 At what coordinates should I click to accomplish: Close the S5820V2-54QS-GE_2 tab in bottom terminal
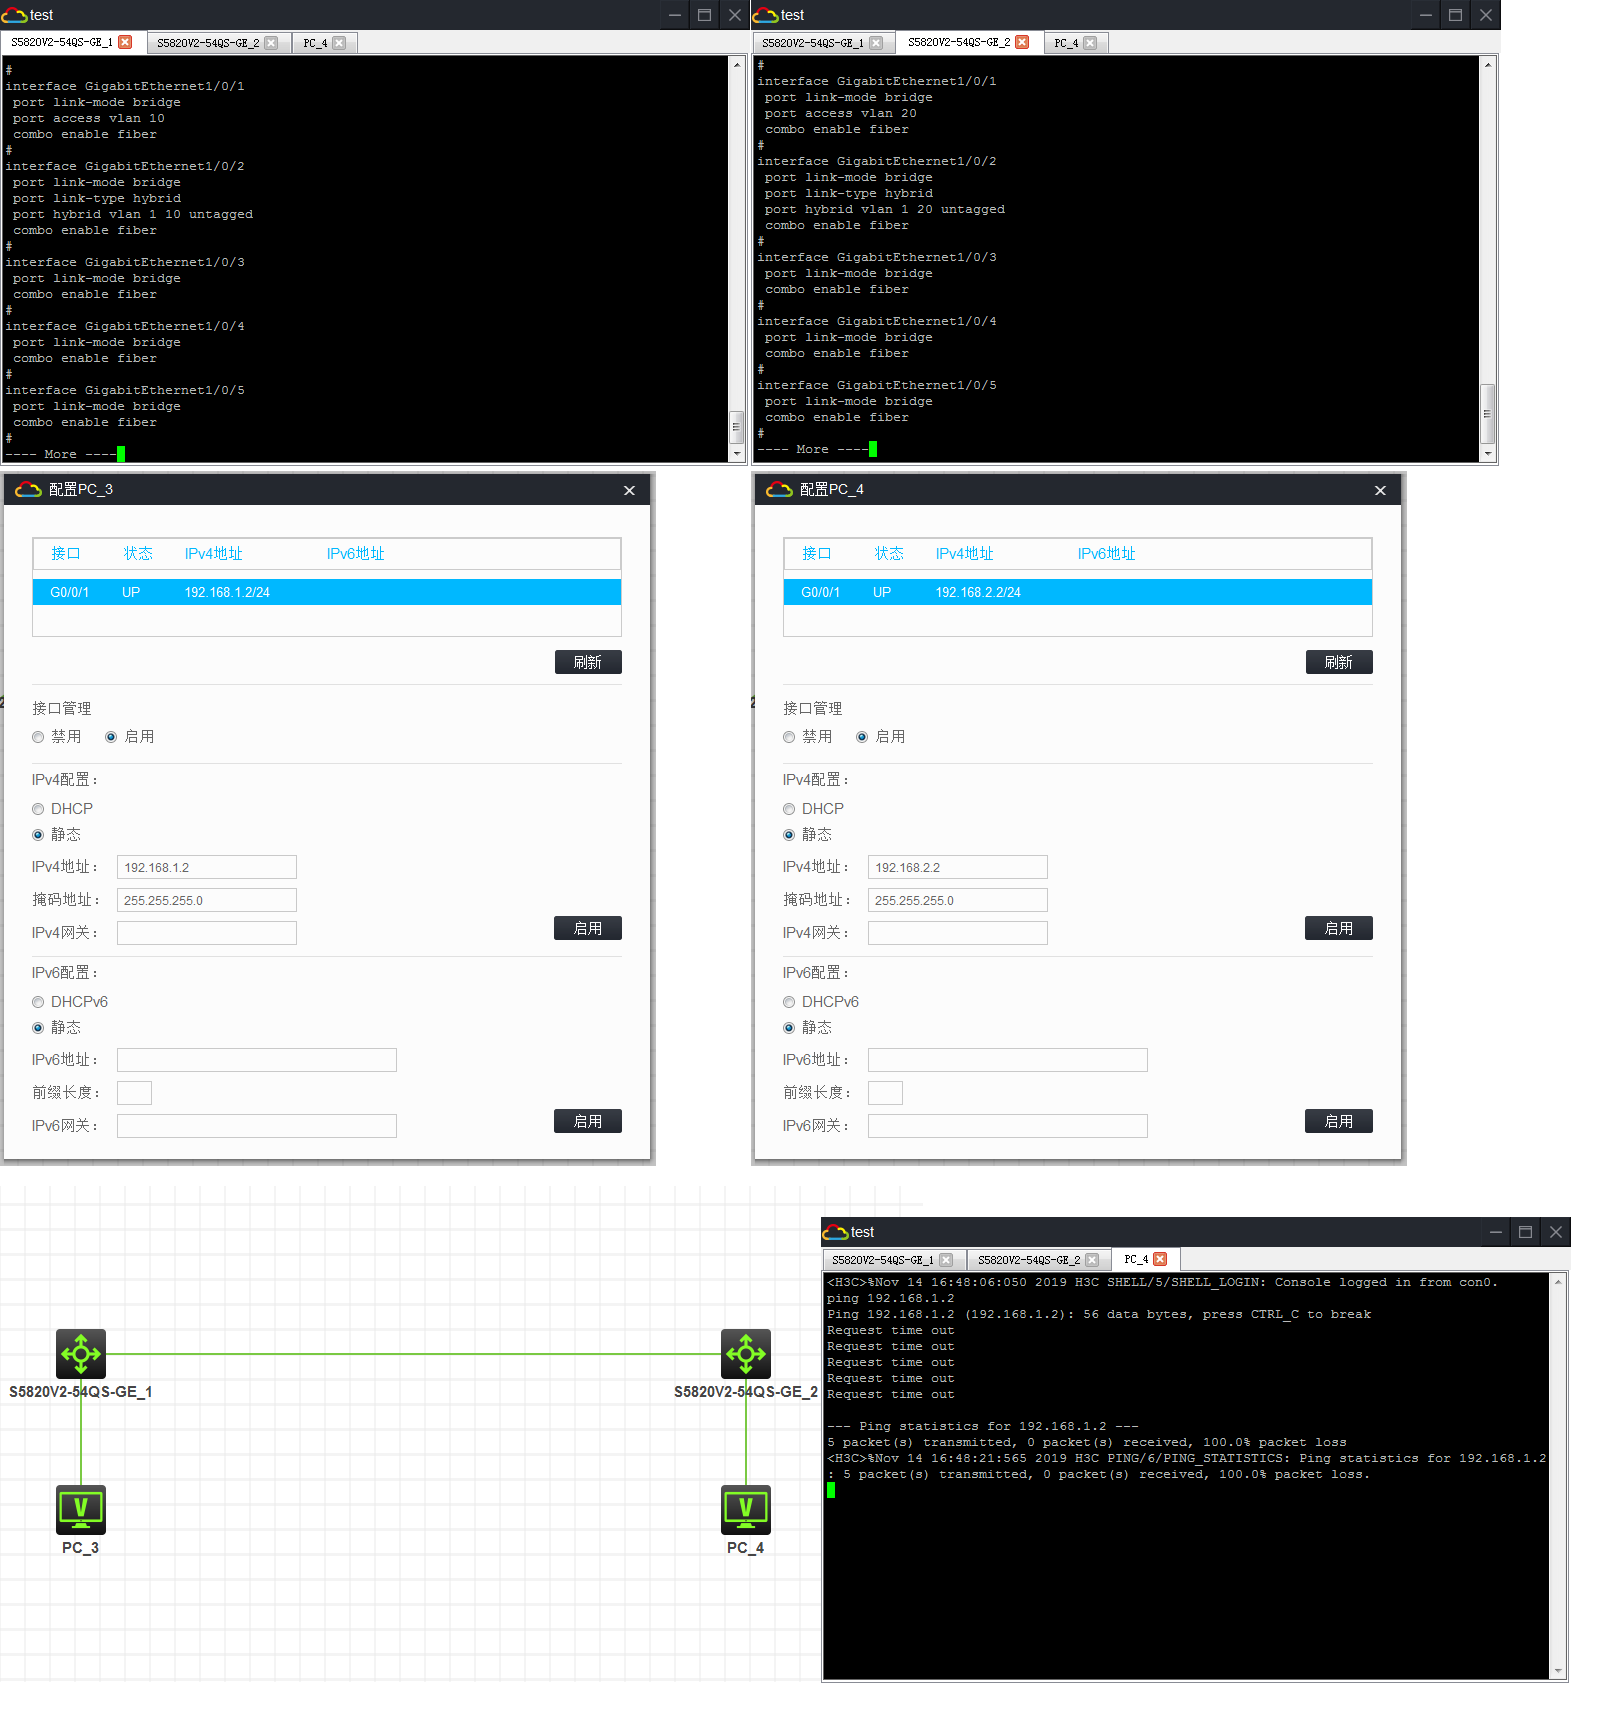(x=1092, y=1260)
